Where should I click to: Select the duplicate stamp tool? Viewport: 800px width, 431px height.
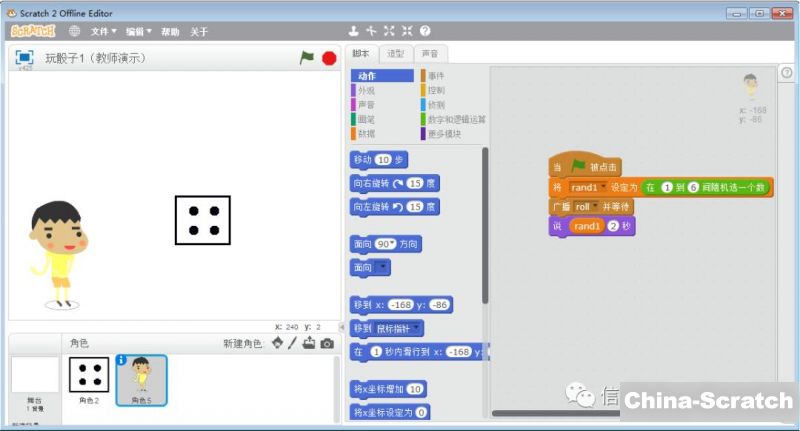click(x=353, y=31)
